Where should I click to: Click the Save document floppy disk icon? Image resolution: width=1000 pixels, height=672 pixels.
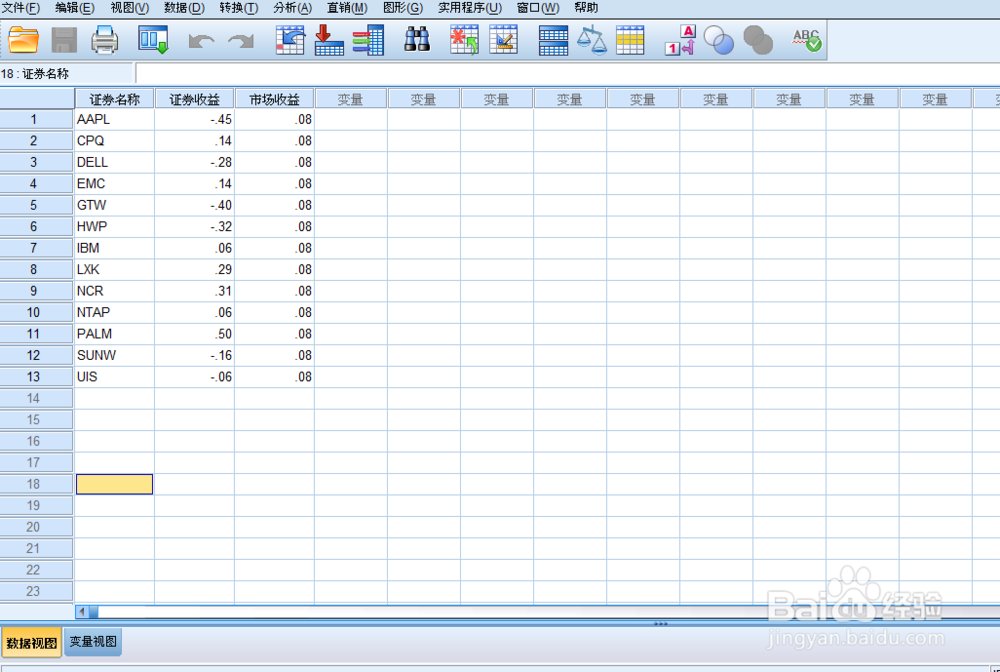click(64, 40)
